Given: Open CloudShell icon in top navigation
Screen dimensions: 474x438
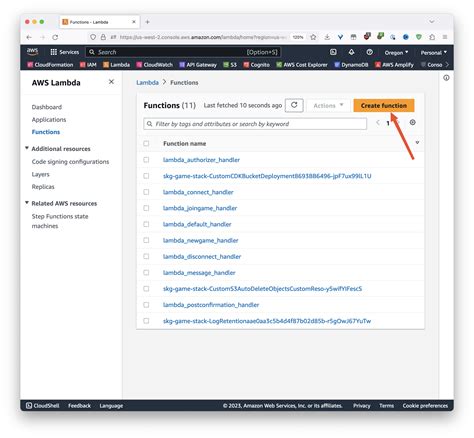Looking at the screenshot, I should (x=333, y=52).
